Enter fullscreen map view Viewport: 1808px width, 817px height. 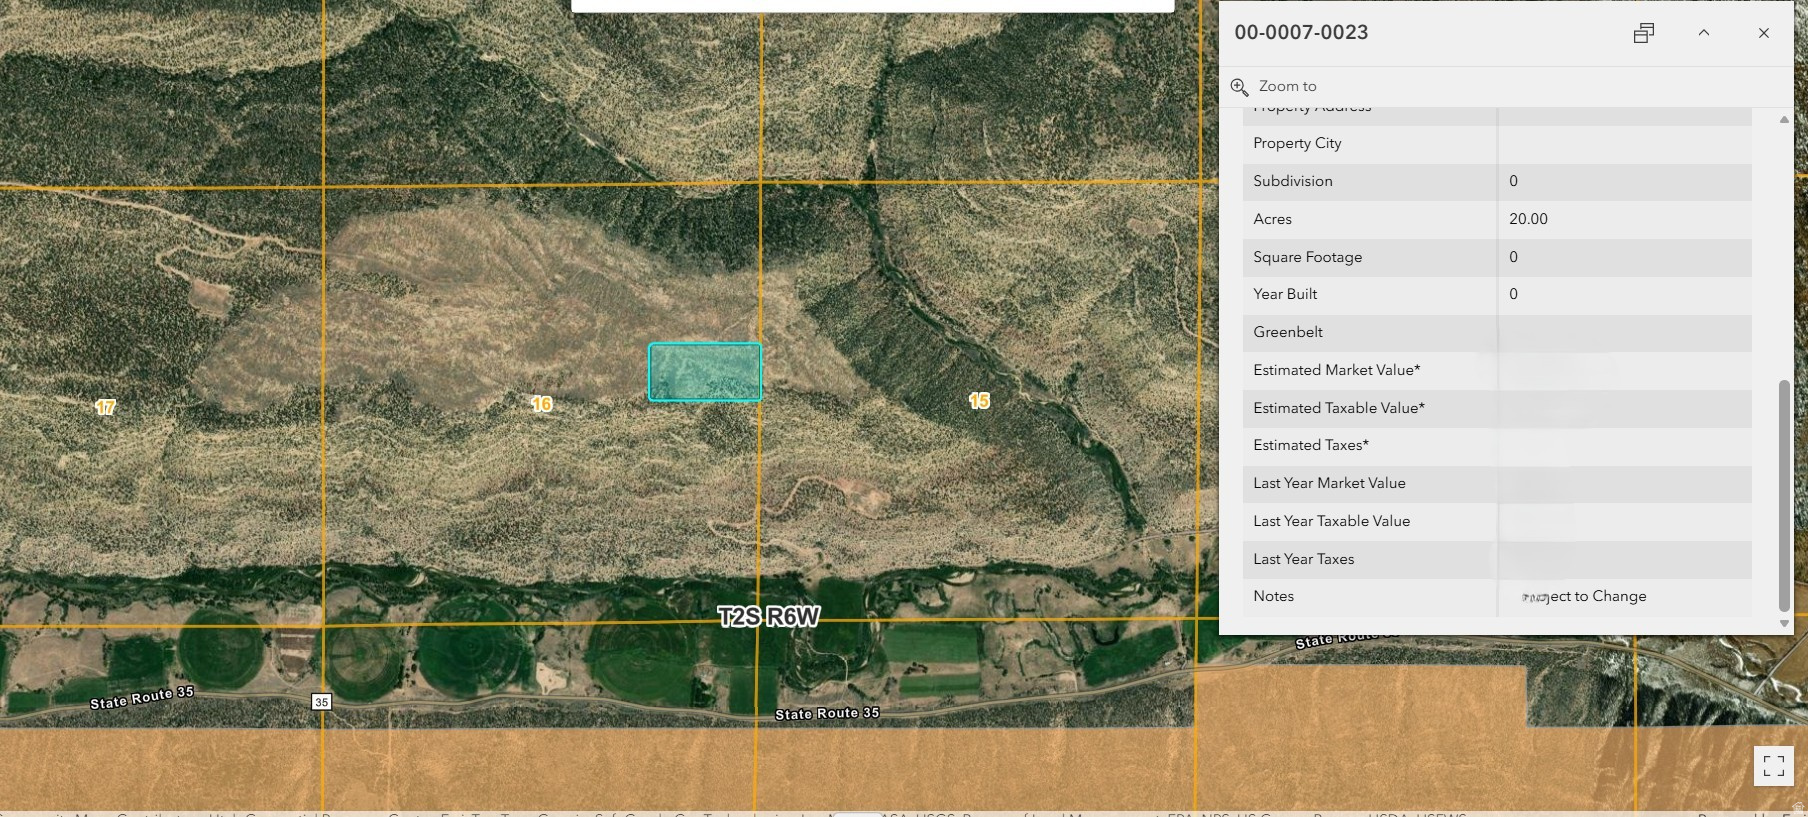1773,766
